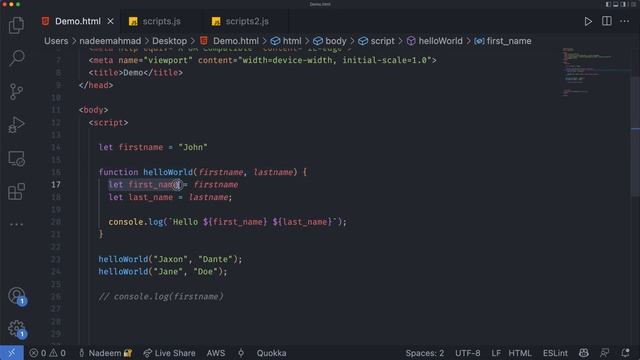This screenshot has height=360, width=640.
Task: Open the customize layout control
Action: click(633, 4)
